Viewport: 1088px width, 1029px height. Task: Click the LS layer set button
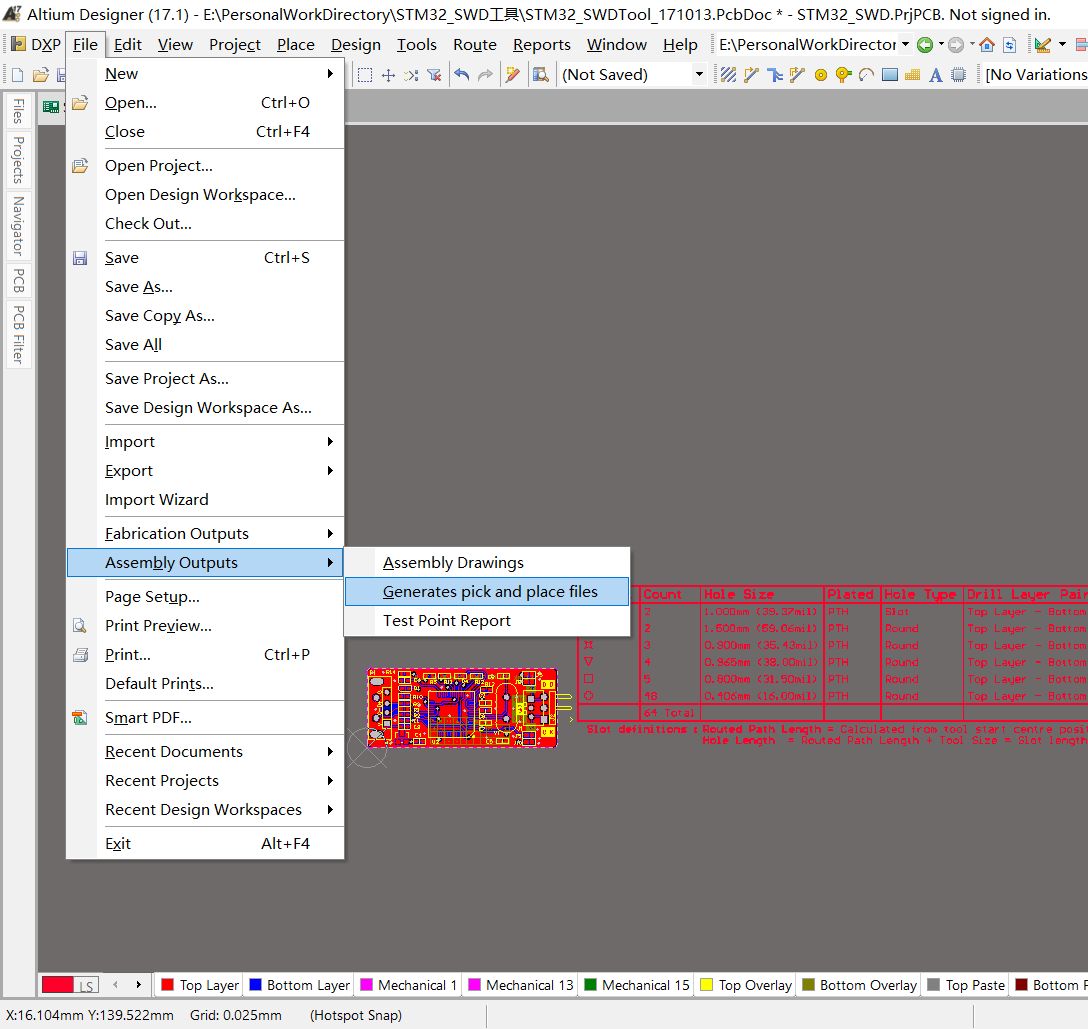tap(86, 986)
